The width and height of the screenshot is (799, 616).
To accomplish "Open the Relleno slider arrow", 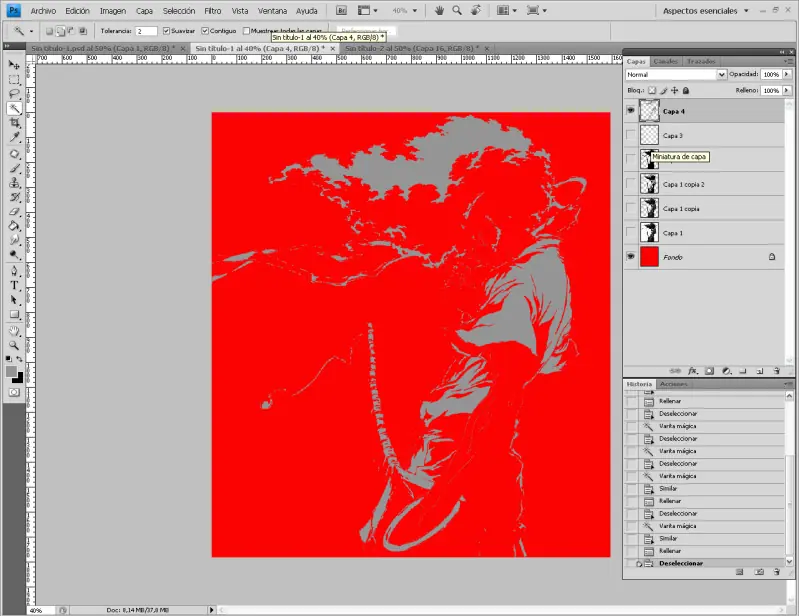I will [787, 90].
